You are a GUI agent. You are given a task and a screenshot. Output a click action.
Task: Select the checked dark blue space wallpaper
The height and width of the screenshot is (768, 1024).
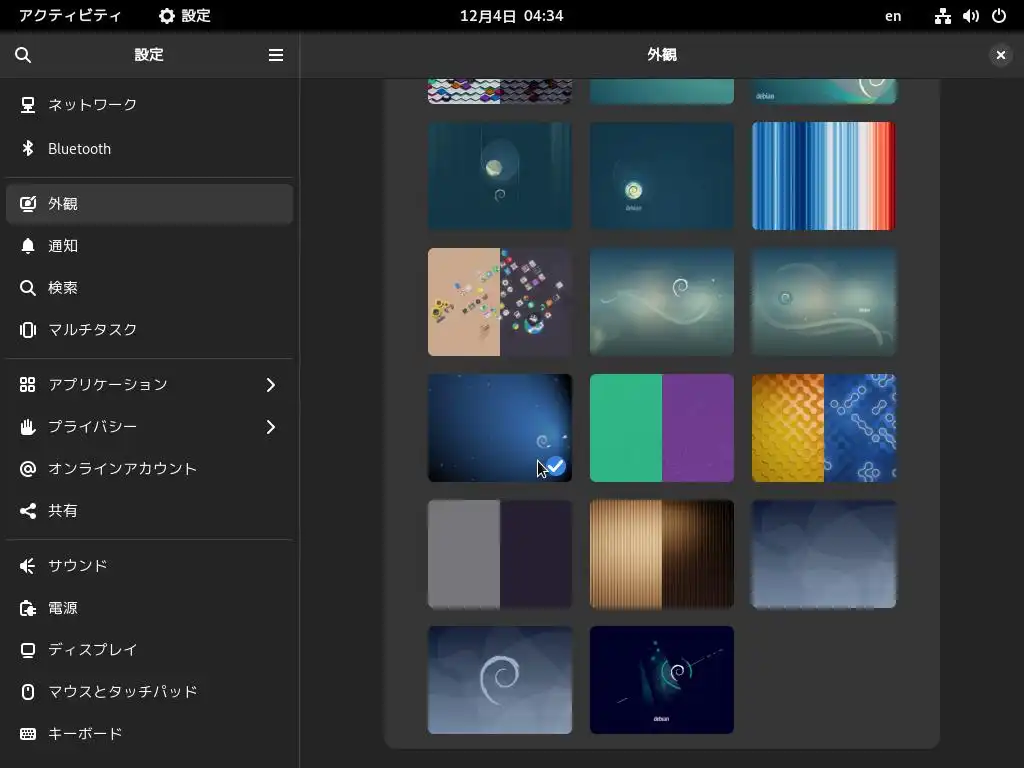pyautogui.click(x=500, y=428)
